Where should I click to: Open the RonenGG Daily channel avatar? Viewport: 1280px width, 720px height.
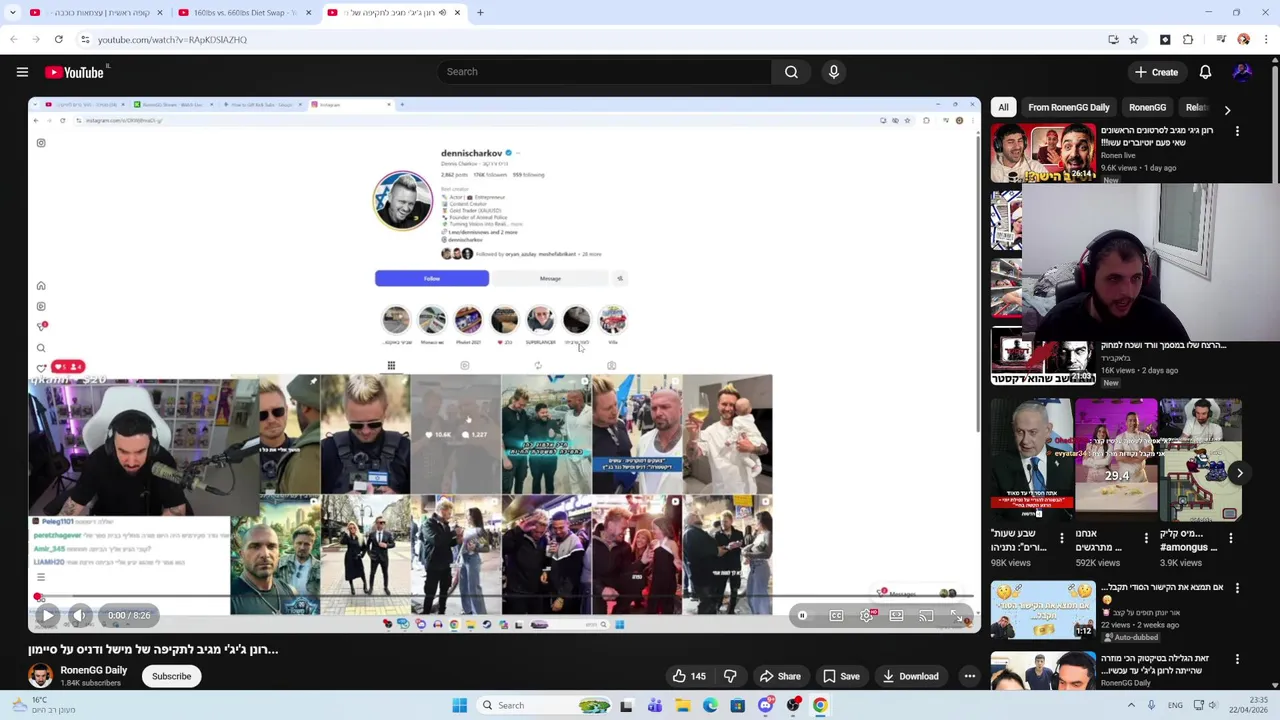[x=40, y=676]
